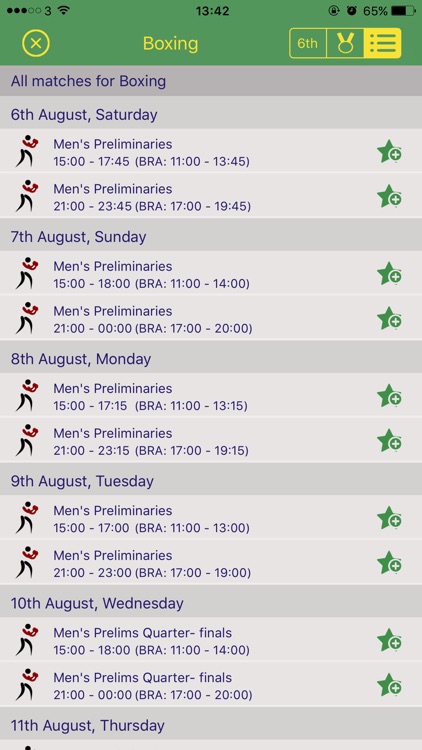Switch to the 6th day view tab
Viewport: 422px width, 750px height.
tap(308, 44)
